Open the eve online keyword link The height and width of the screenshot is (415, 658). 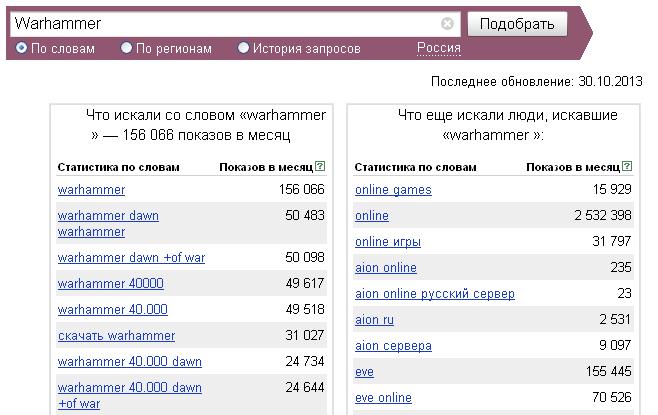383,398
